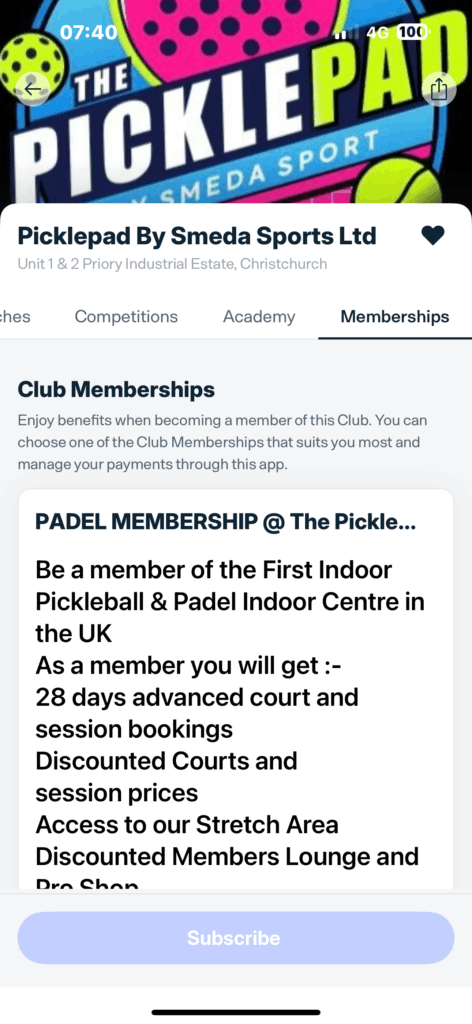Toggle the favorite heart icon
Viewport: 472px width, 1024px height.
point(433,236)
